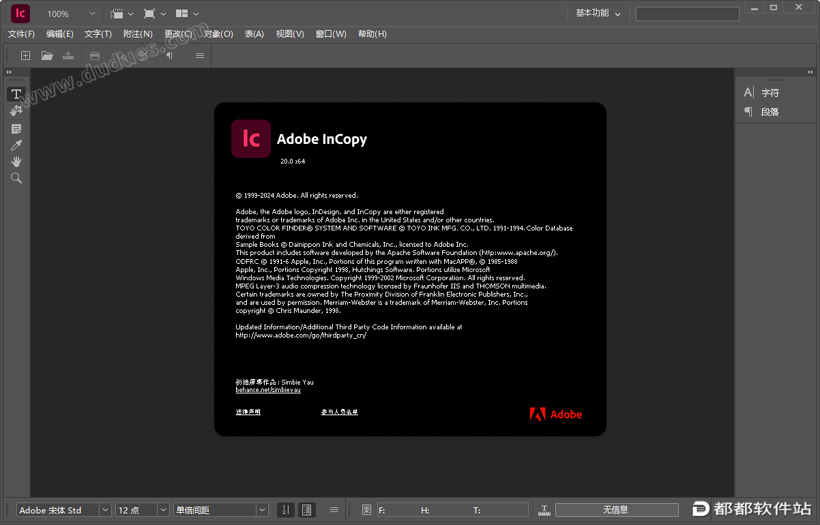The height and width of the screenshot is (525, 820).
Task: Expand the left tools panel arrows
Action: 9,72
